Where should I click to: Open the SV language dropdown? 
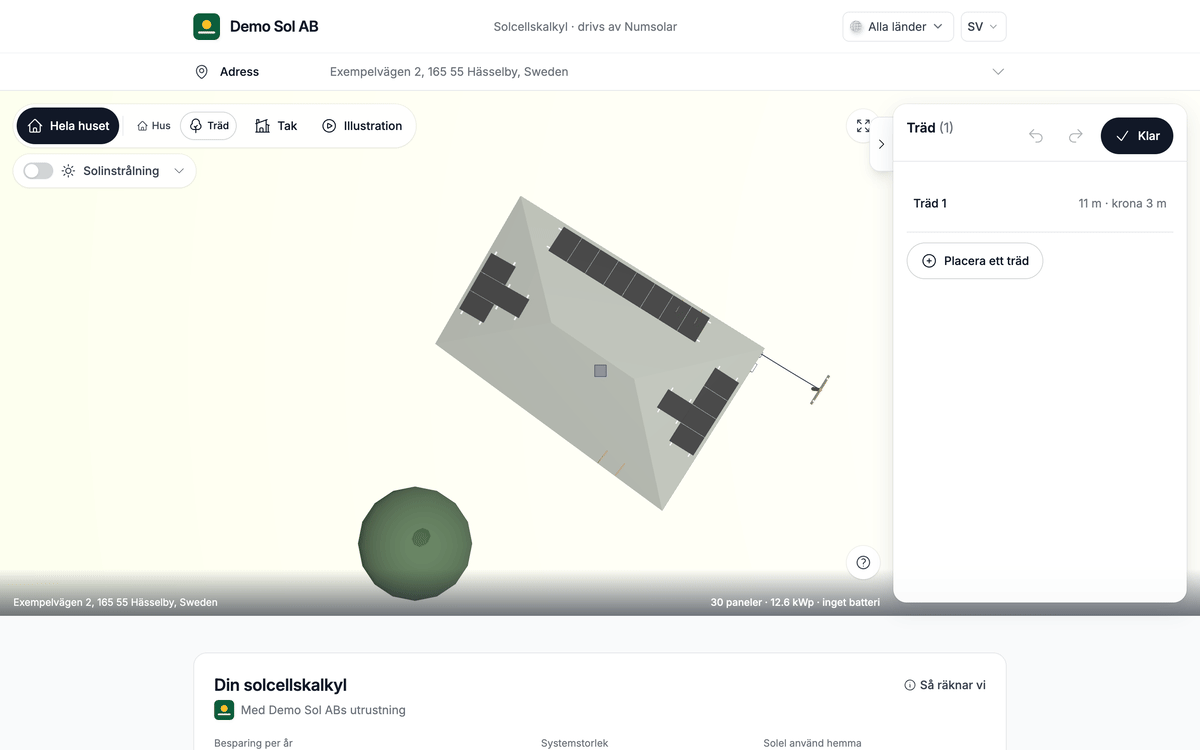983,27
